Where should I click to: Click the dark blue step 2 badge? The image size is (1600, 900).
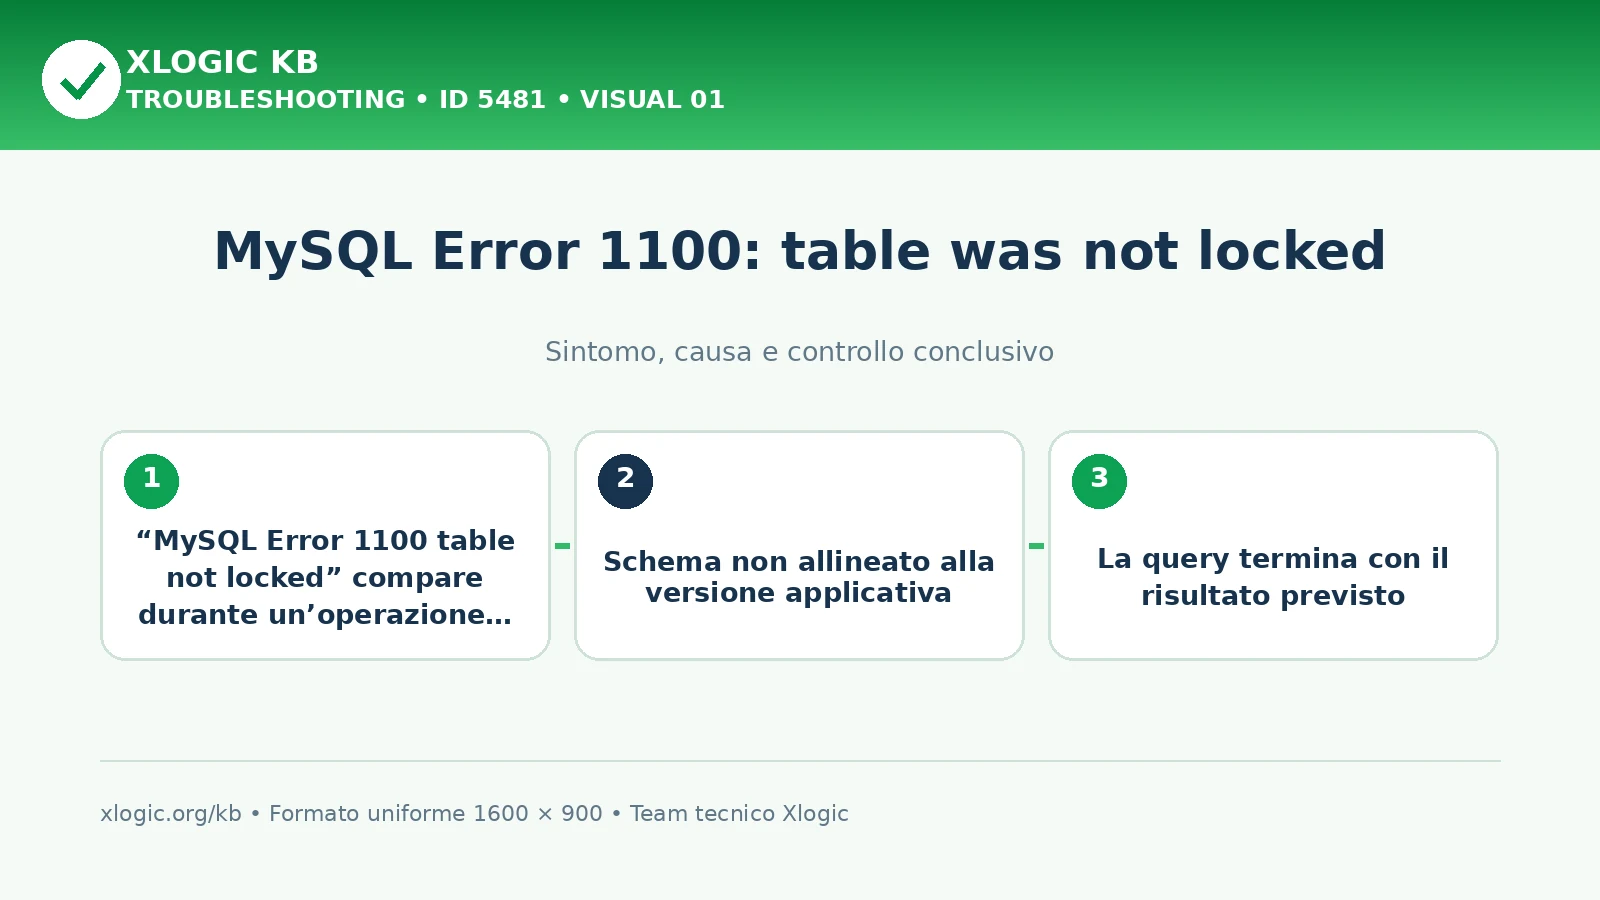coord(625,481)
